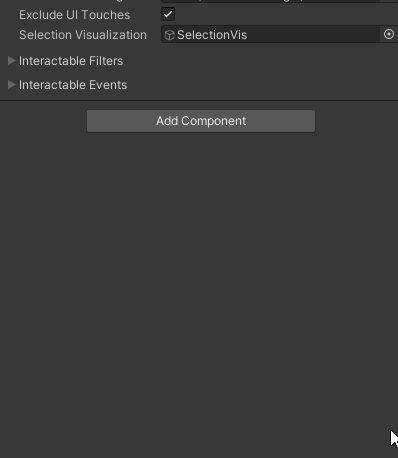398x458 pixels.
Task: Open object picker for Selection Visualization
Action: point(389,34)
